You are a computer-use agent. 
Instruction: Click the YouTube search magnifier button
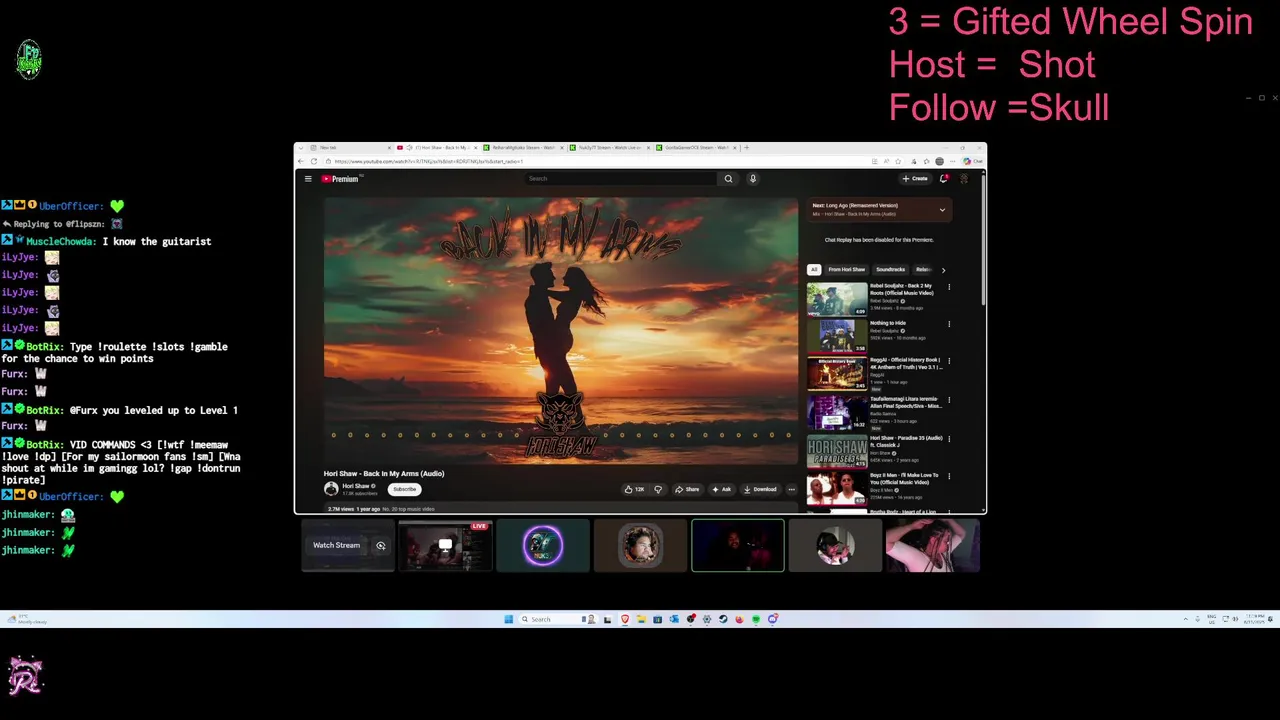(x=728, y=179)
